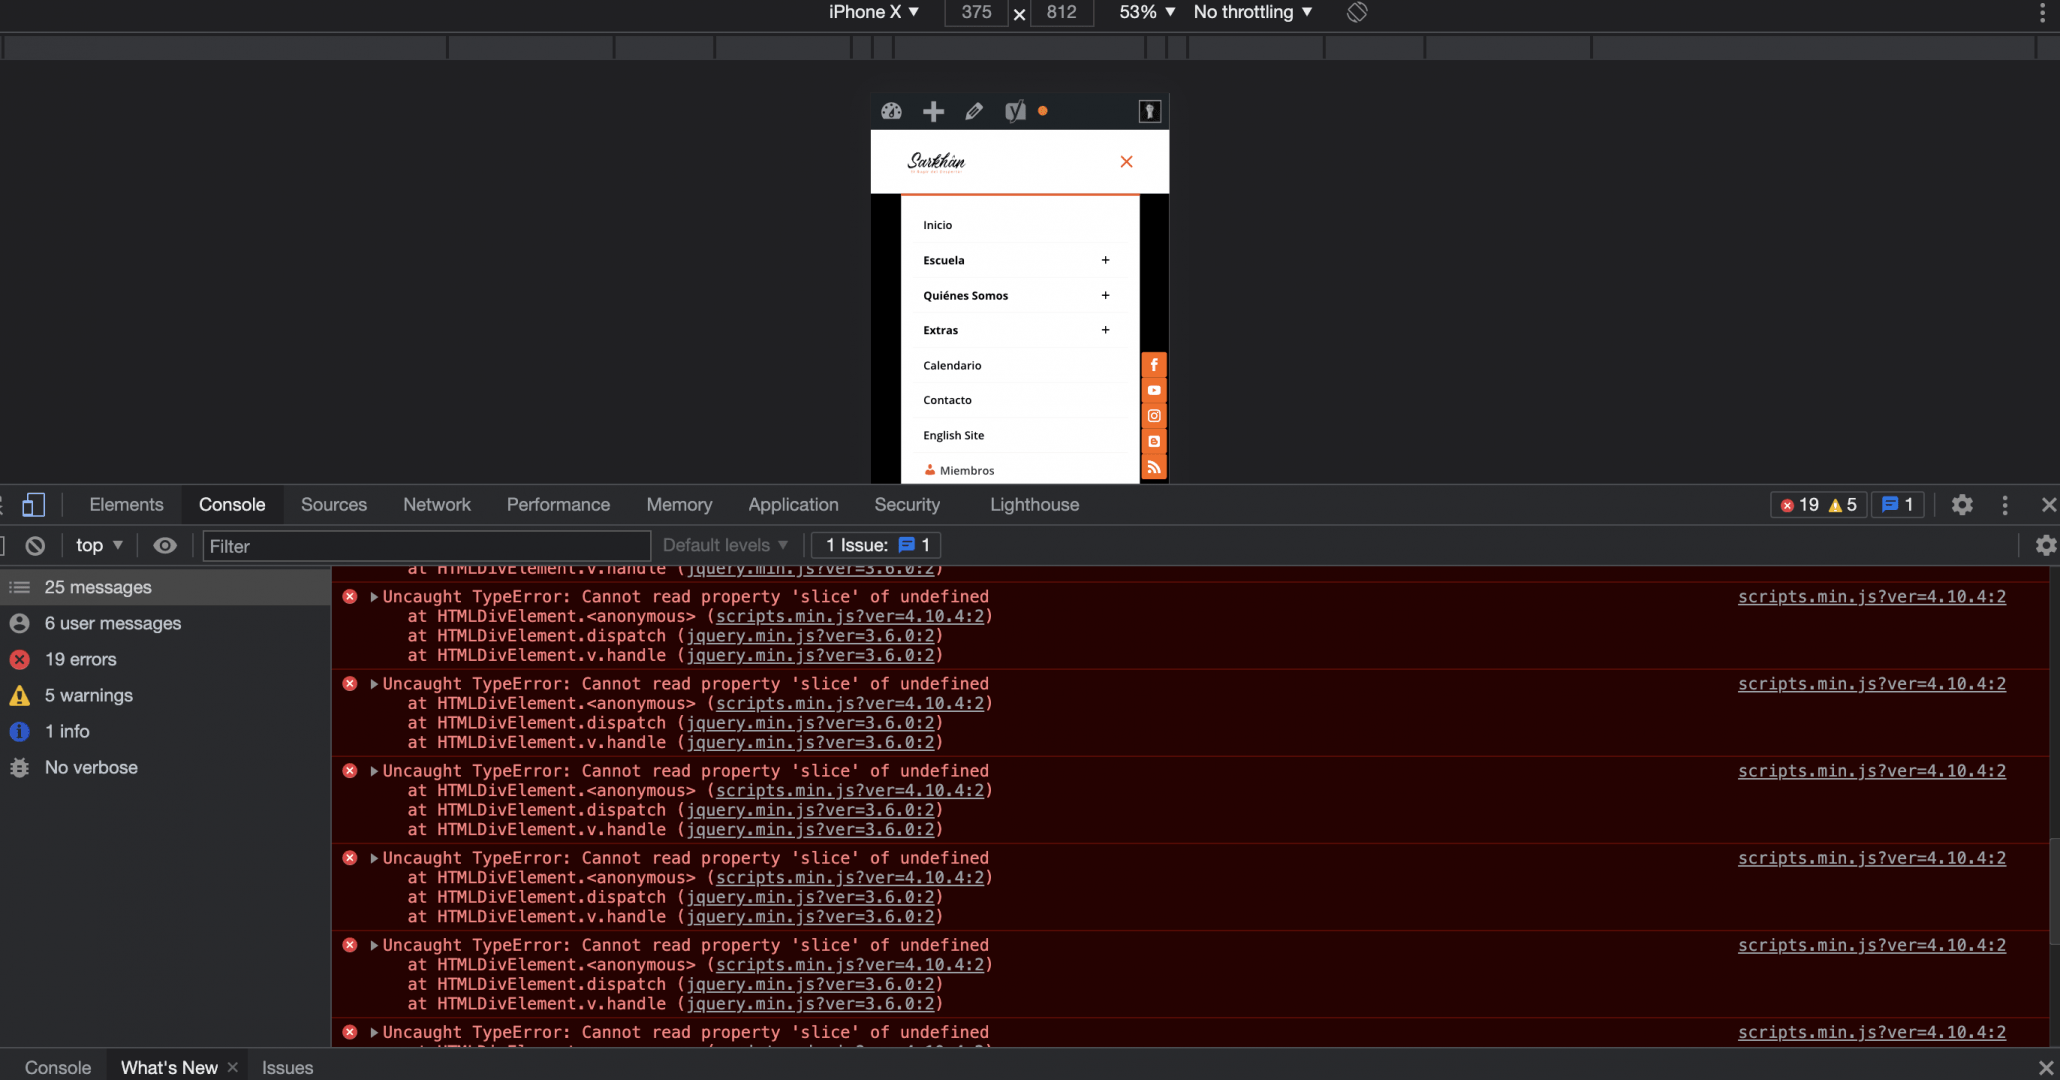Switch to the Memory tab
The height and width of the screenshot is (1080, 2060).
[679, 505]
